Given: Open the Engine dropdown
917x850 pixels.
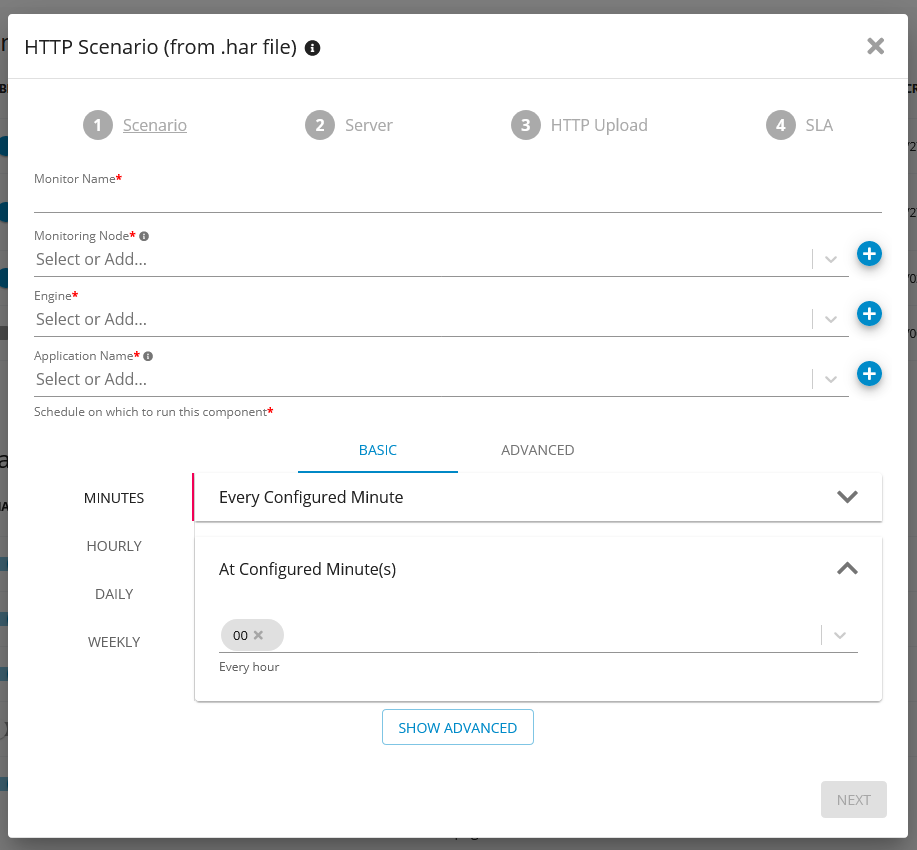Looking at the screenshot, I should tap(831, 319).
